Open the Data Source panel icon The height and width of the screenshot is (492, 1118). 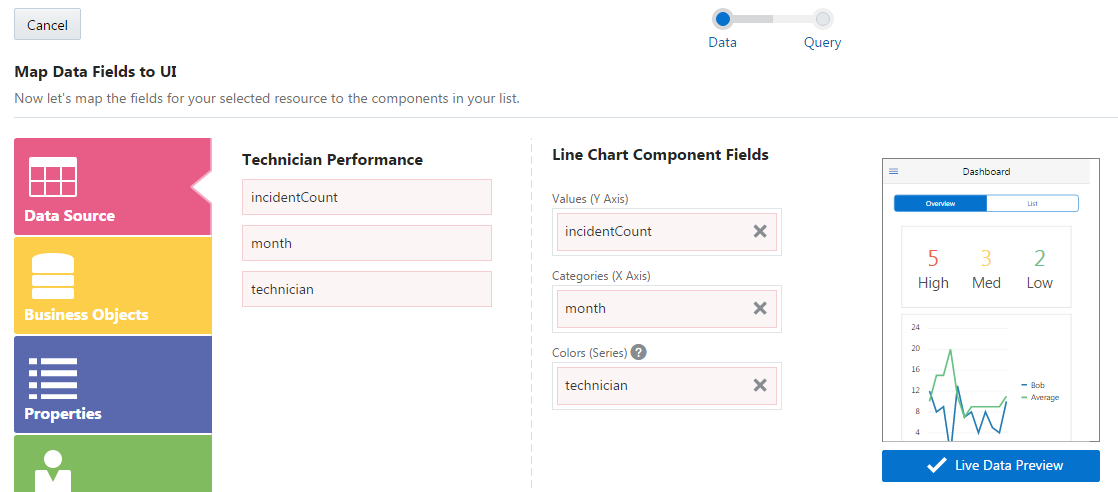53,178
